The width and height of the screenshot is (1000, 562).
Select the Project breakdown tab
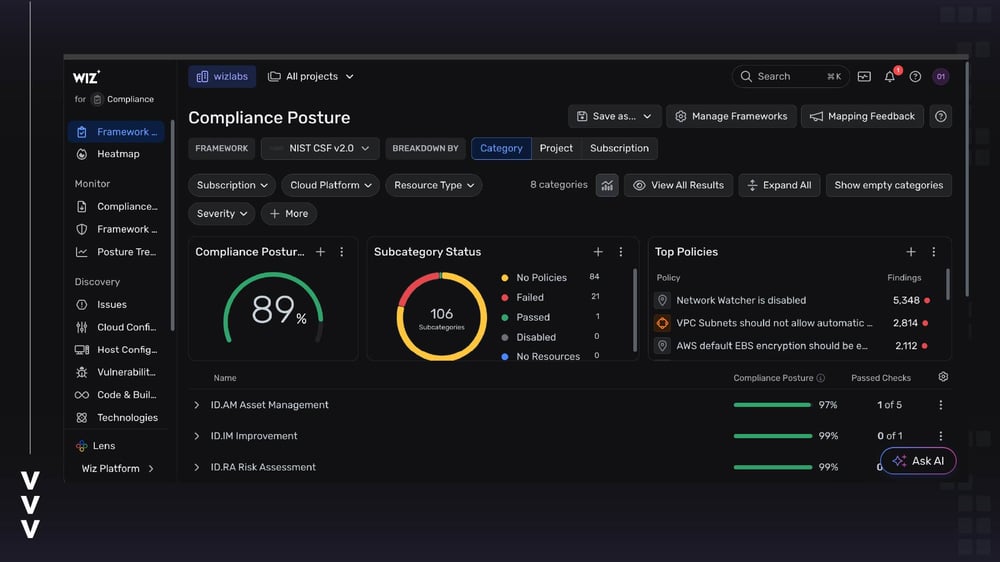pyautogui.click(x=556, y=148)
